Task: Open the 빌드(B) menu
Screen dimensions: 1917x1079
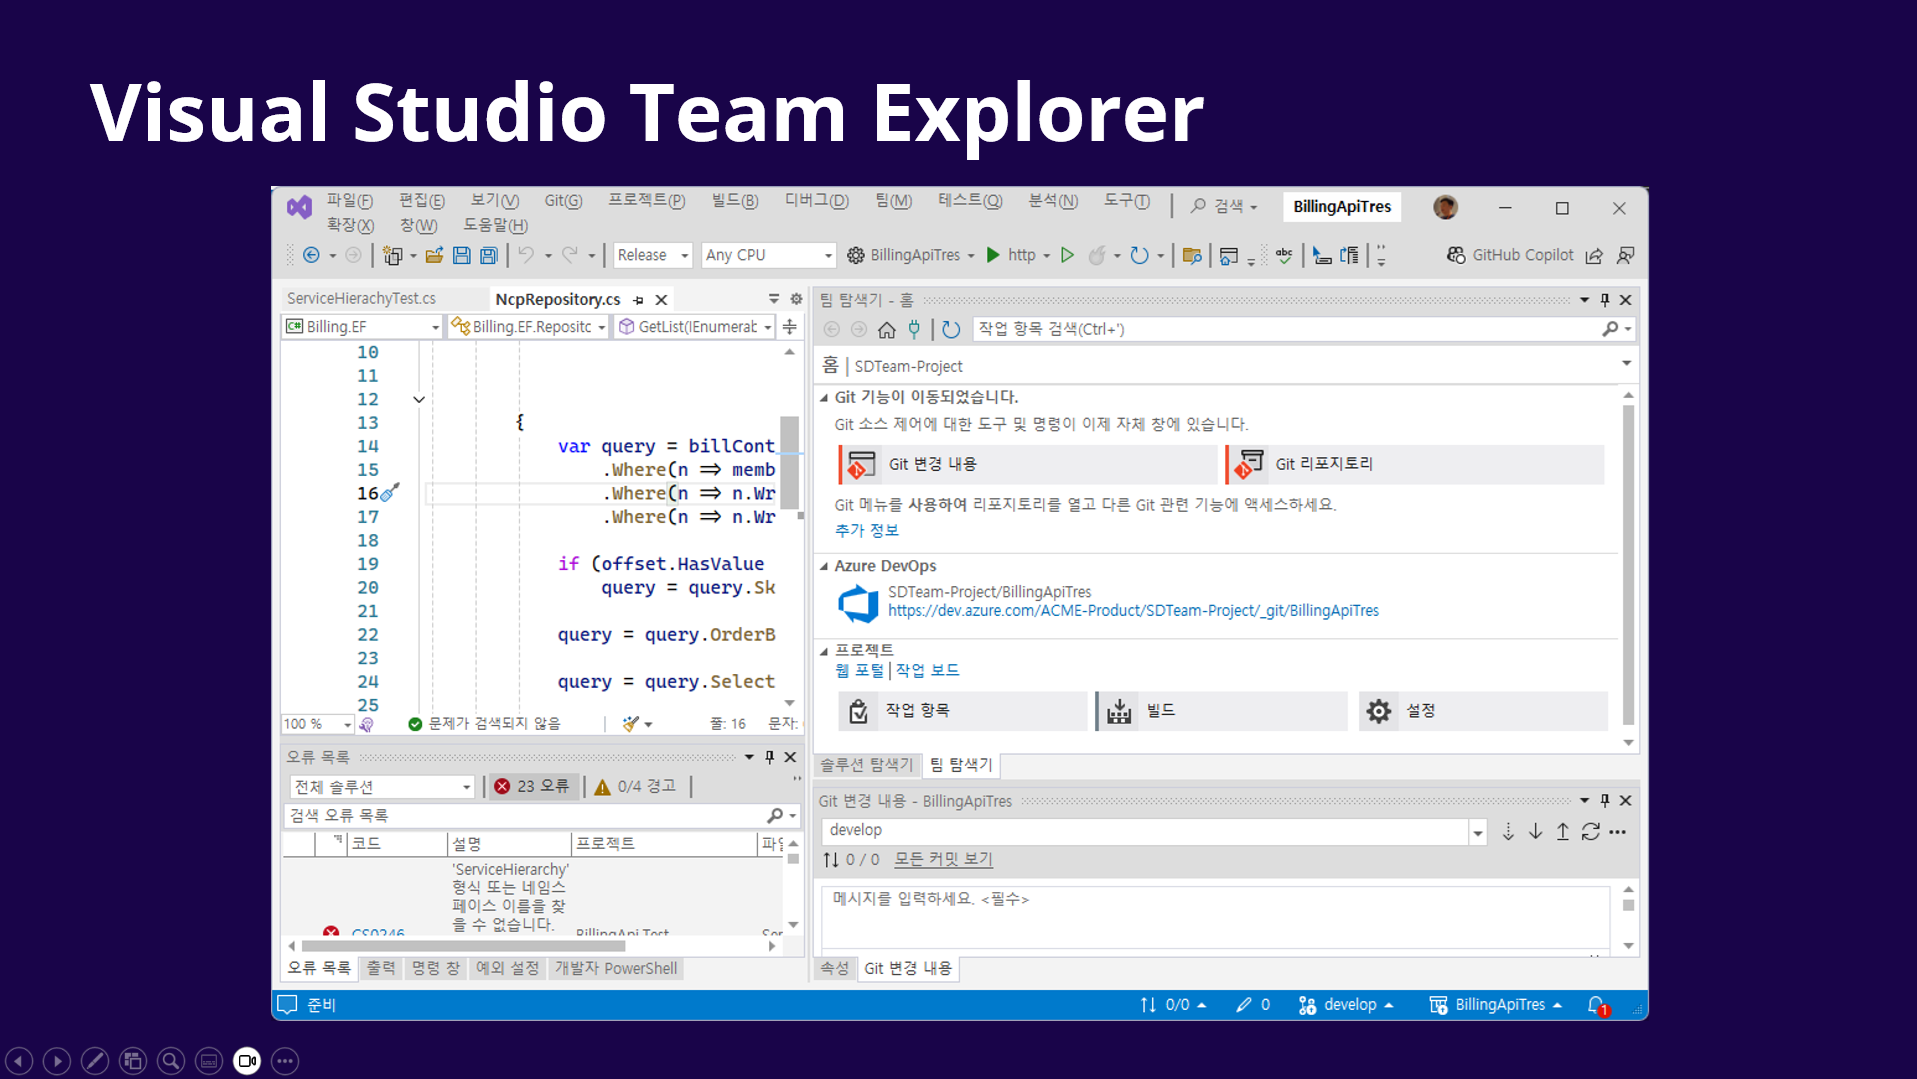Action: (735, 201)
